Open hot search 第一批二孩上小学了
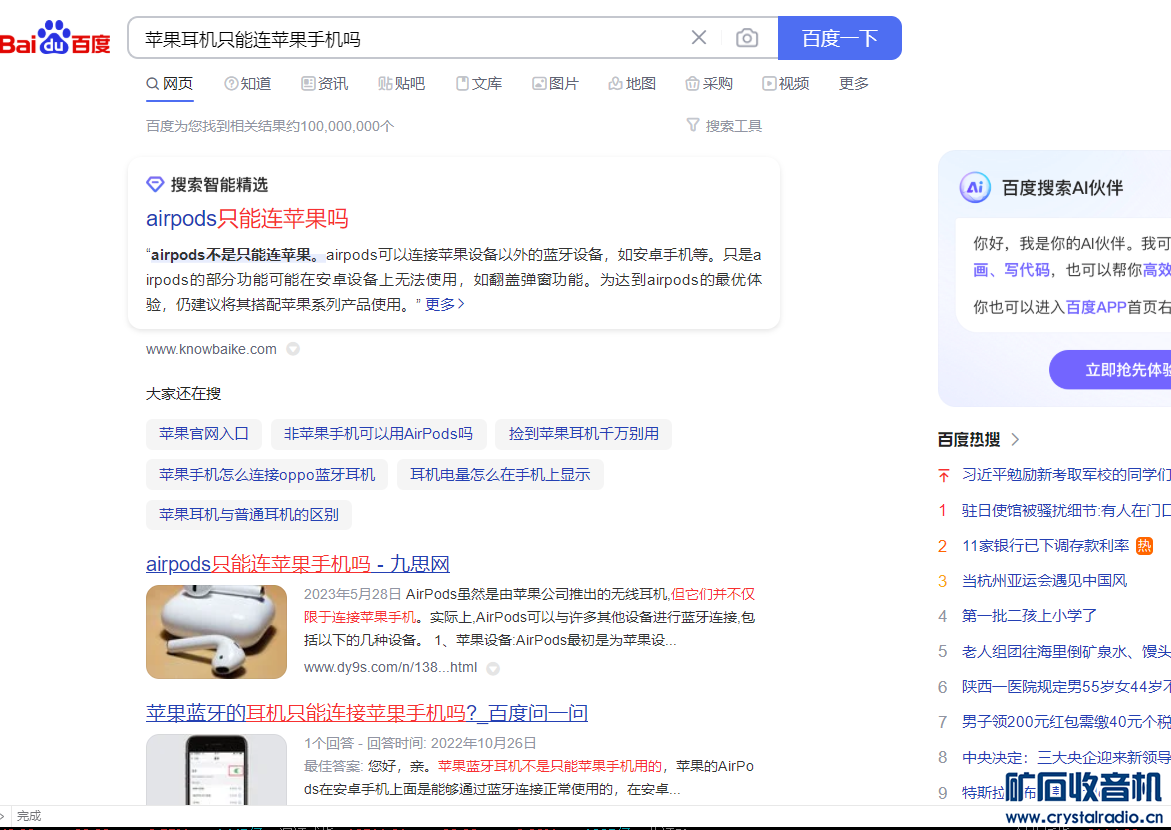This screenshot has height=830, width=1171. (x=1029, y=616)
